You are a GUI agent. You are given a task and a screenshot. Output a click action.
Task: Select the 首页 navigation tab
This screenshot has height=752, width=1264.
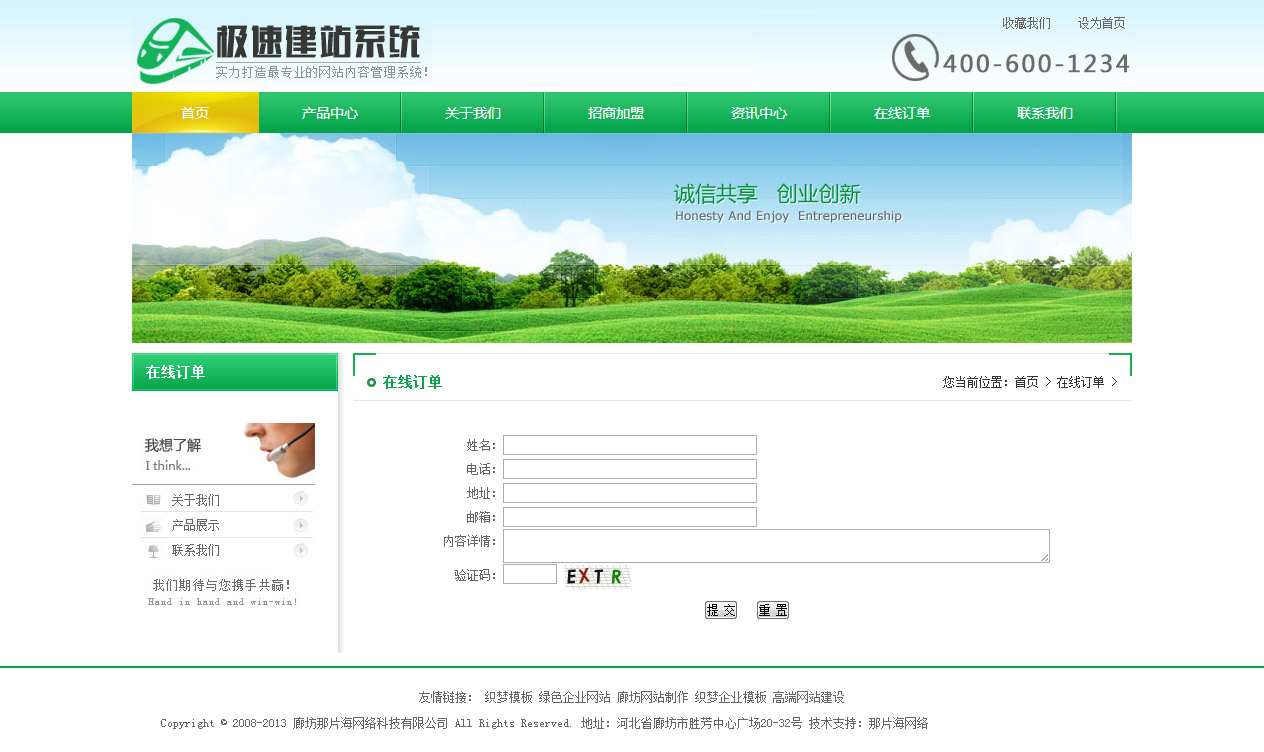[195, 113]
